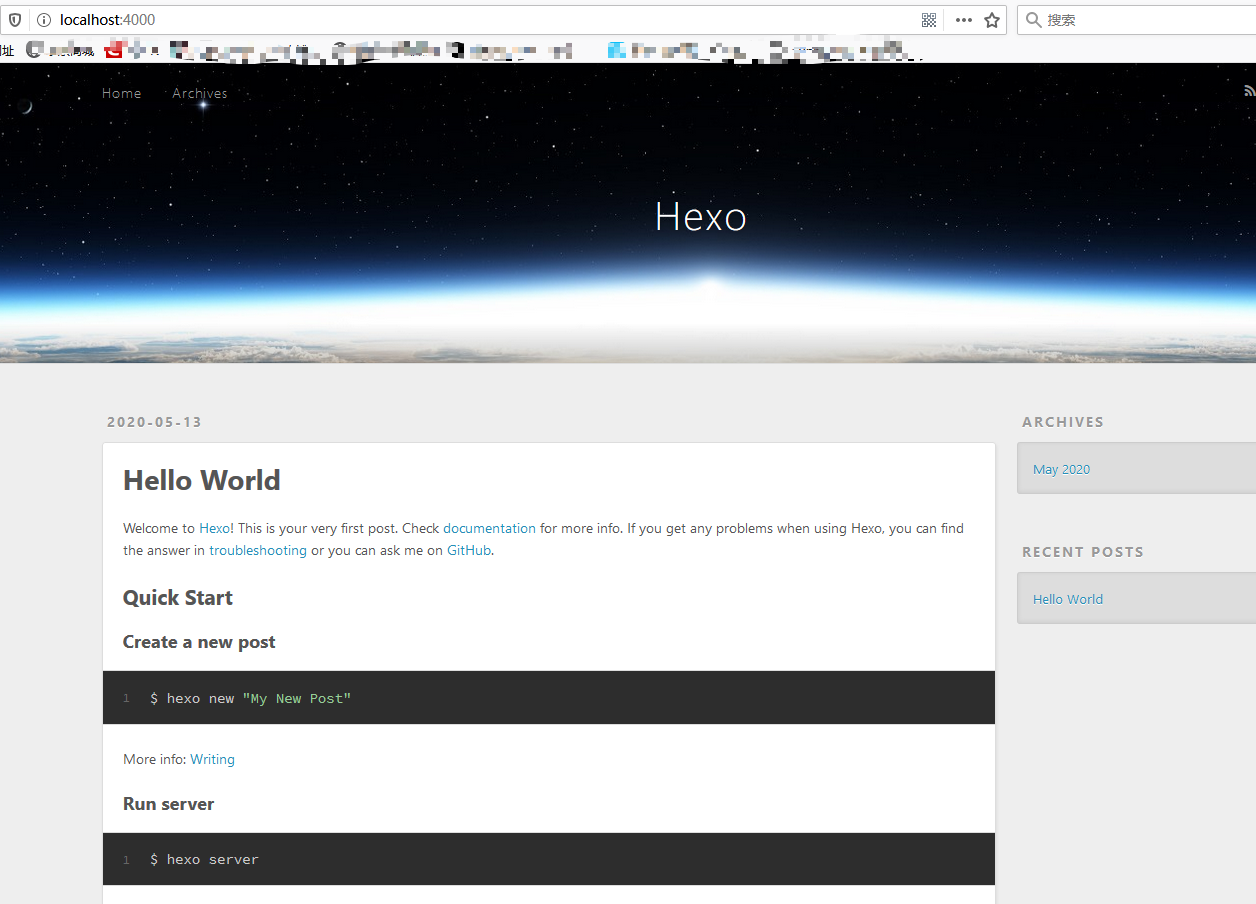Screen dimensions: 1256x904
Task: Open the documentation link
Action: [x=490, y=528]
